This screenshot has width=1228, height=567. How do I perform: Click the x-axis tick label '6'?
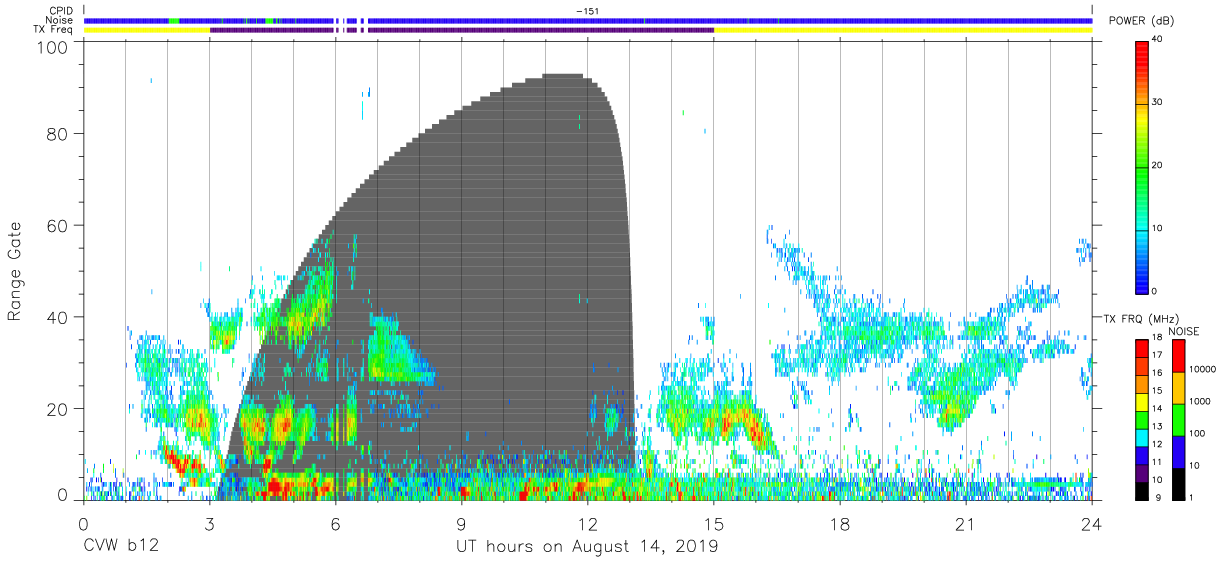tap(336, 525)
